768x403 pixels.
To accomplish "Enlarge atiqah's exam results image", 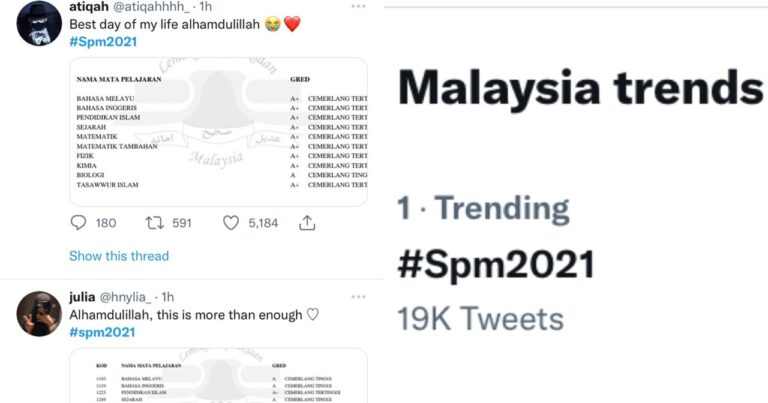I will 217,132.
